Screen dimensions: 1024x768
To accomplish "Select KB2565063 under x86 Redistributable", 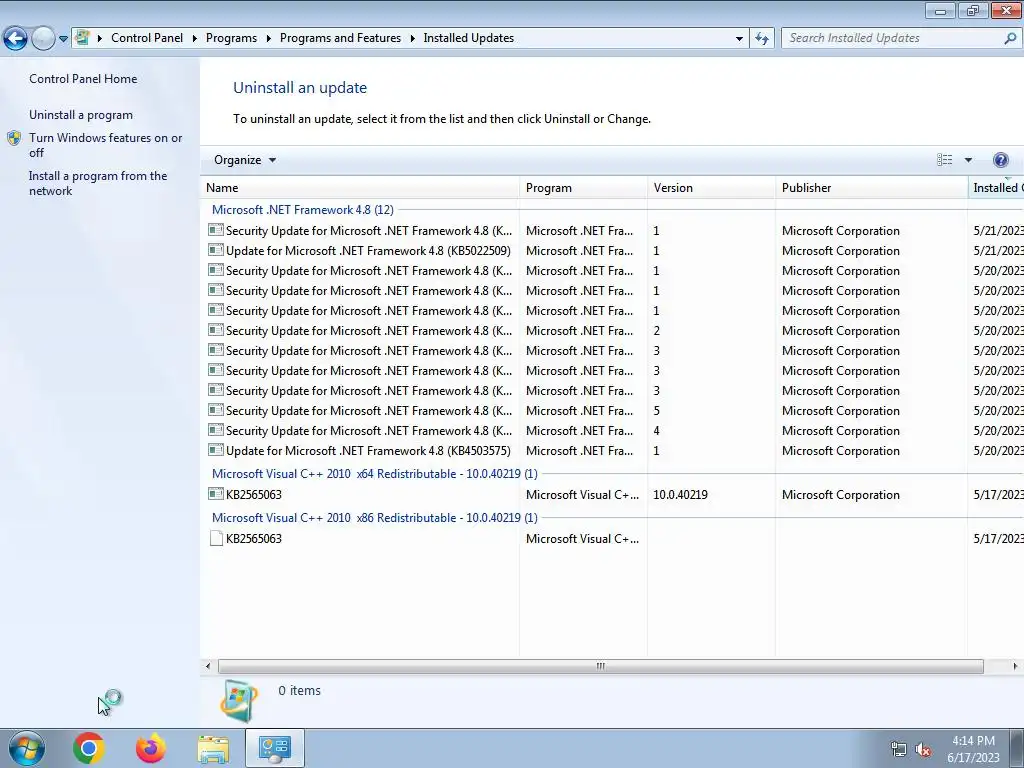I will (253, 538).
